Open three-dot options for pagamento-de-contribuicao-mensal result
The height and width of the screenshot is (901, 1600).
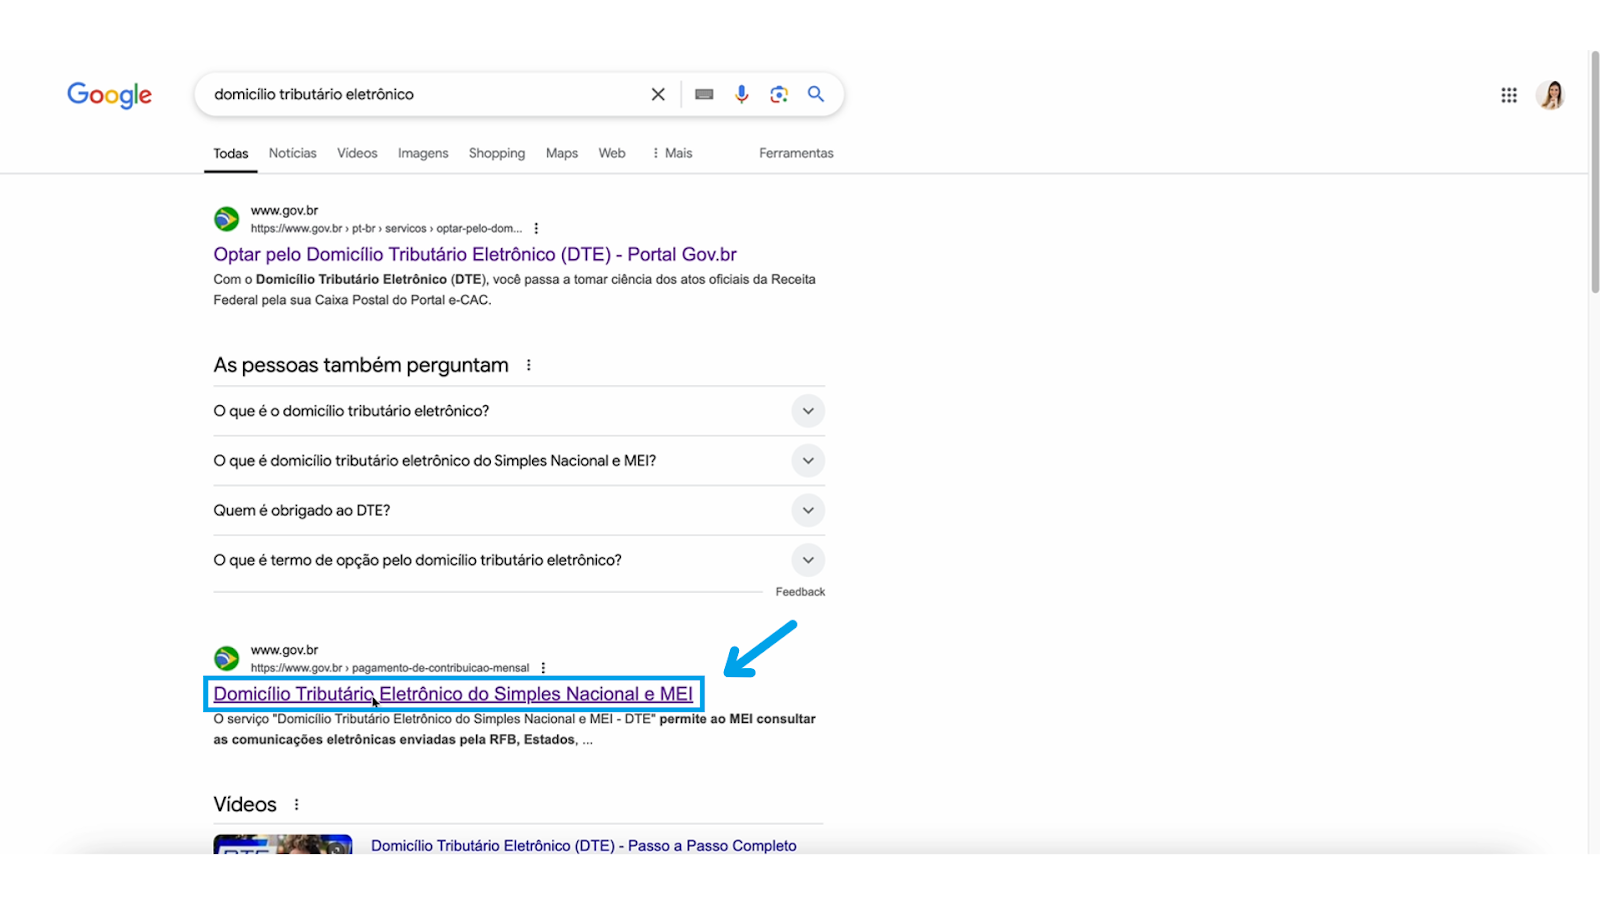point(543,668)
